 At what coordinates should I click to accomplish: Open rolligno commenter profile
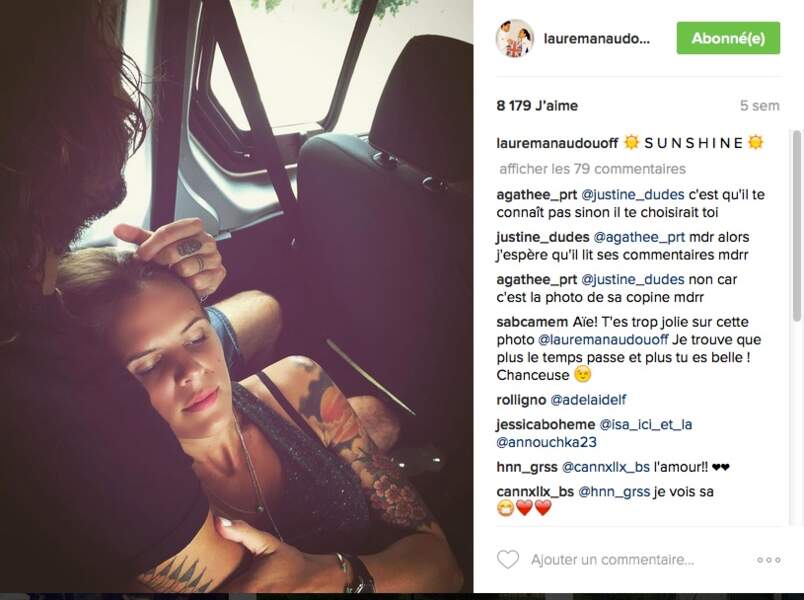pyautogui.click(x=521, y=399)
